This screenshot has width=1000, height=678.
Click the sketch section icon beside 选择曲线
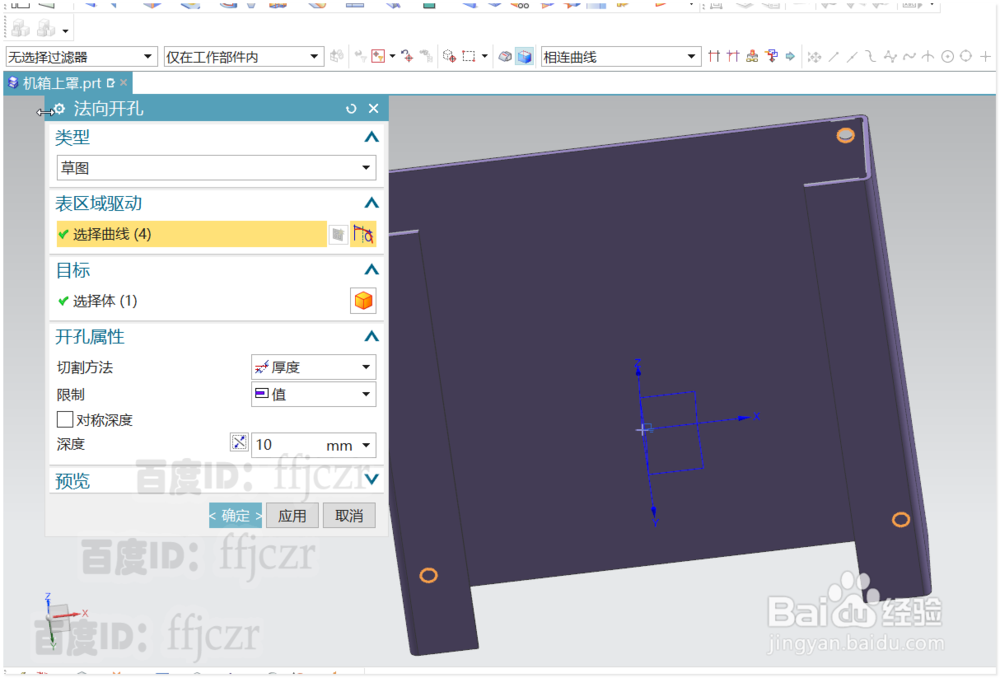(x=363, y=234)
